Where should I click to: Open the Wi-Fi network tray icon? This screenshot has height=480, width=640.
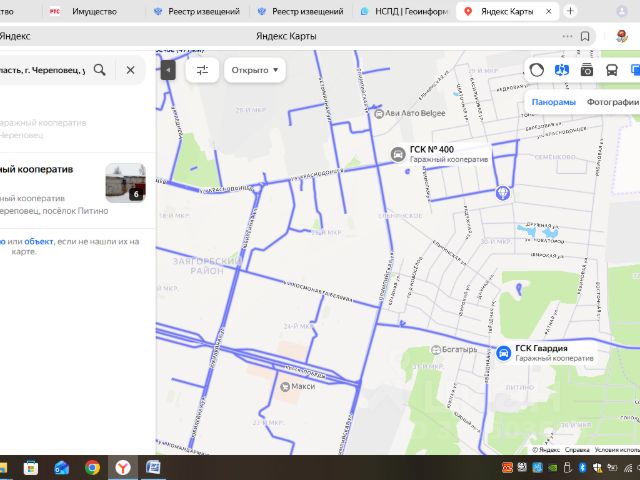click(x=628, y=468)
